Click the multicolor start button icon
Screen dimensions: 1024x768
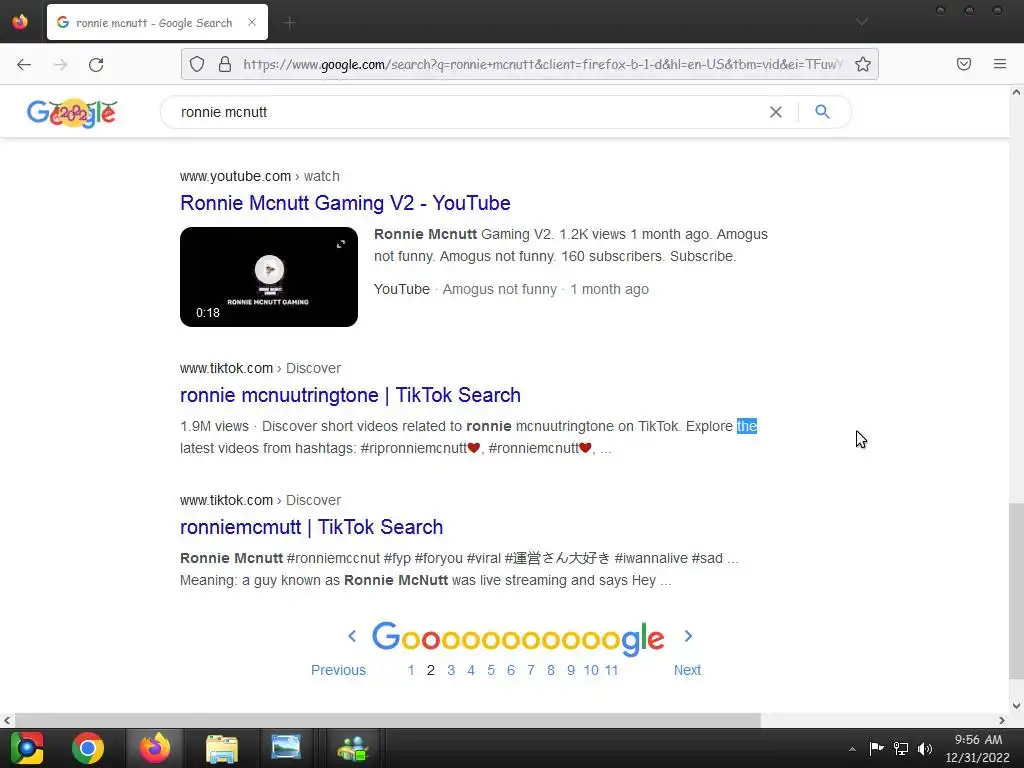pos(27,748)
